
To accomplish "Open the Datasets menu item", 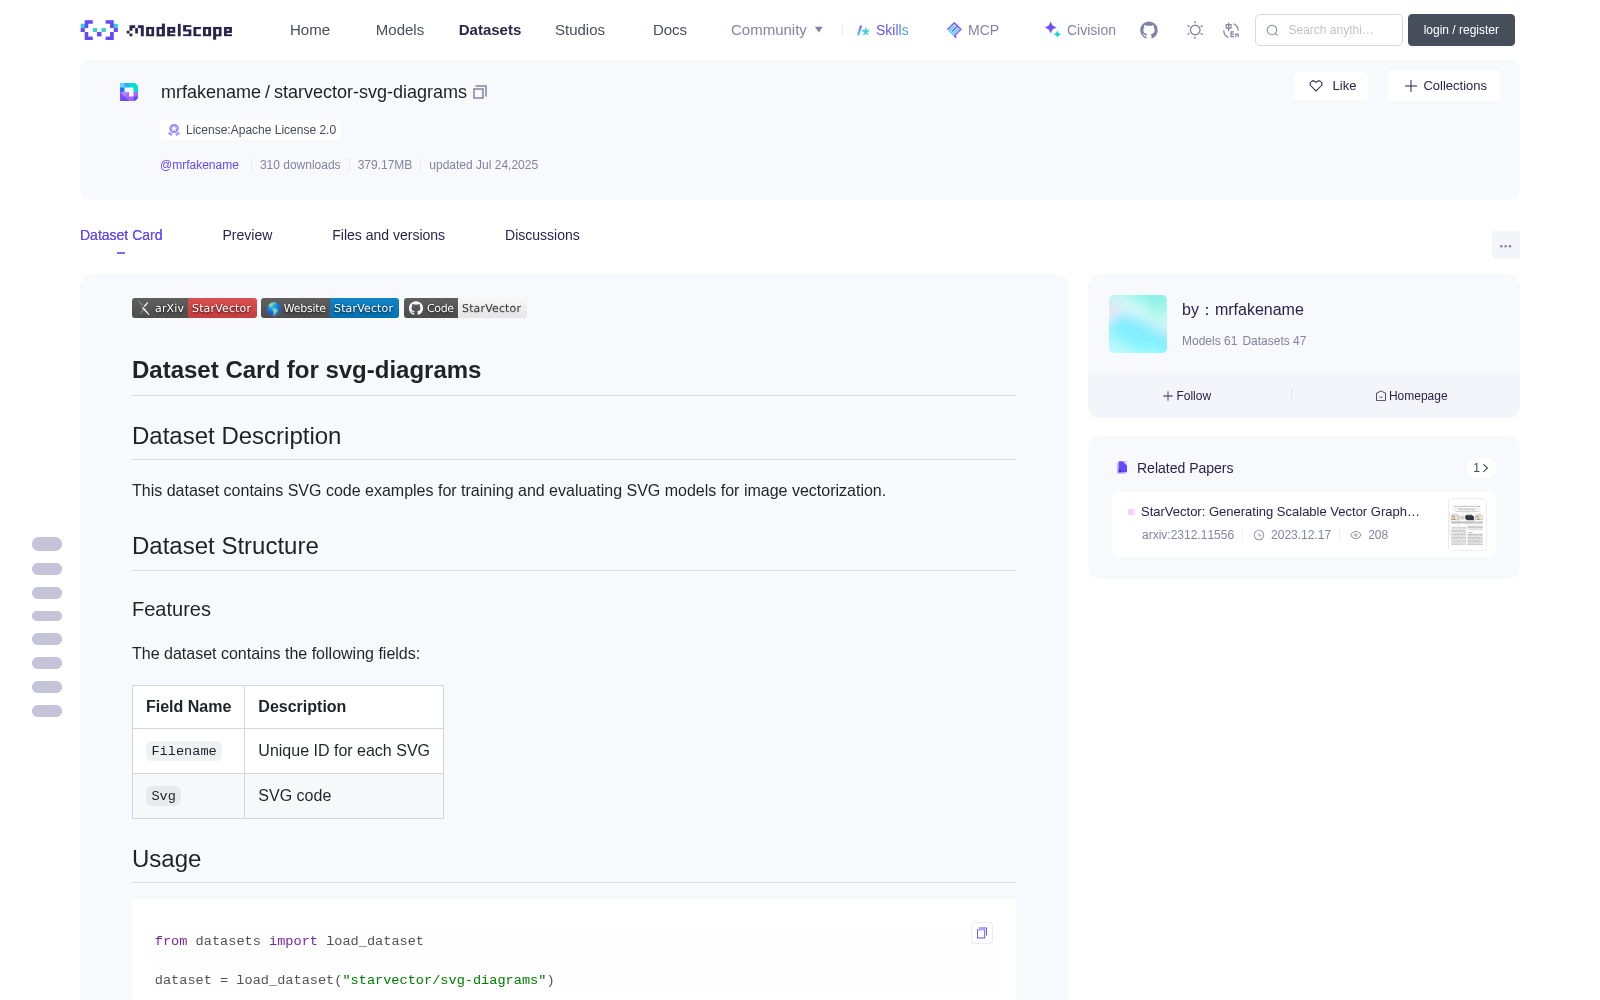I will coord(490,30).
